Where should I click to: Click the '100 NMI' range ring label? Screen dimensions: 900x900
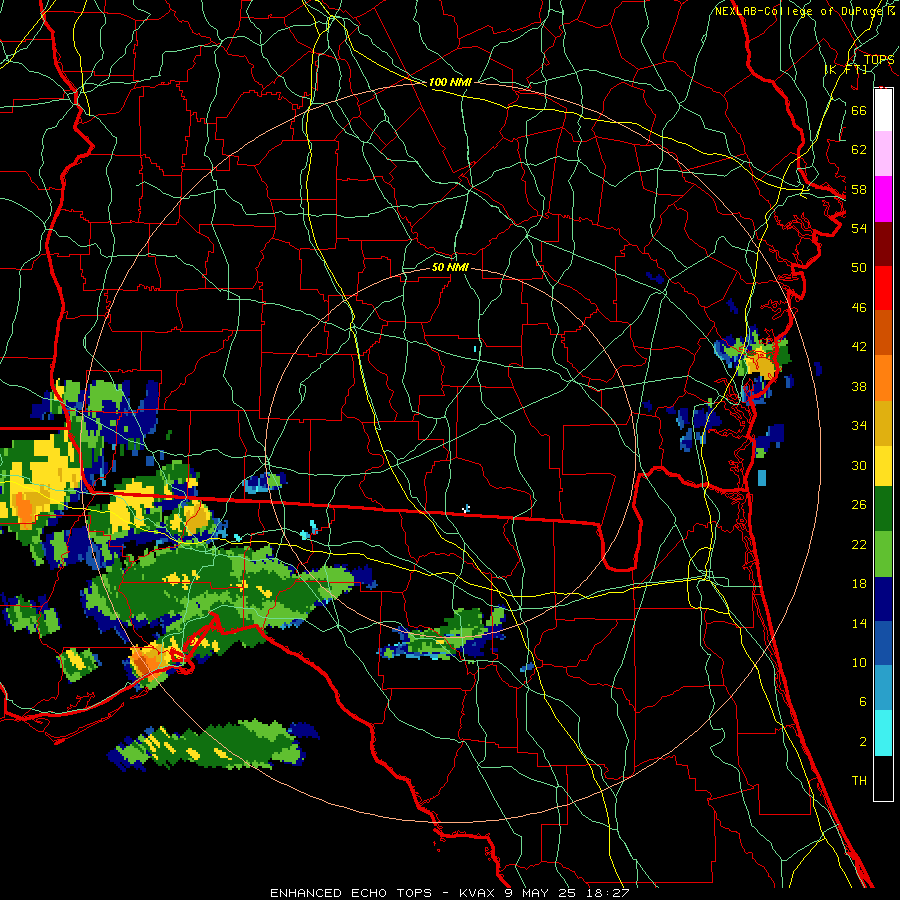(x=450, y=82)
